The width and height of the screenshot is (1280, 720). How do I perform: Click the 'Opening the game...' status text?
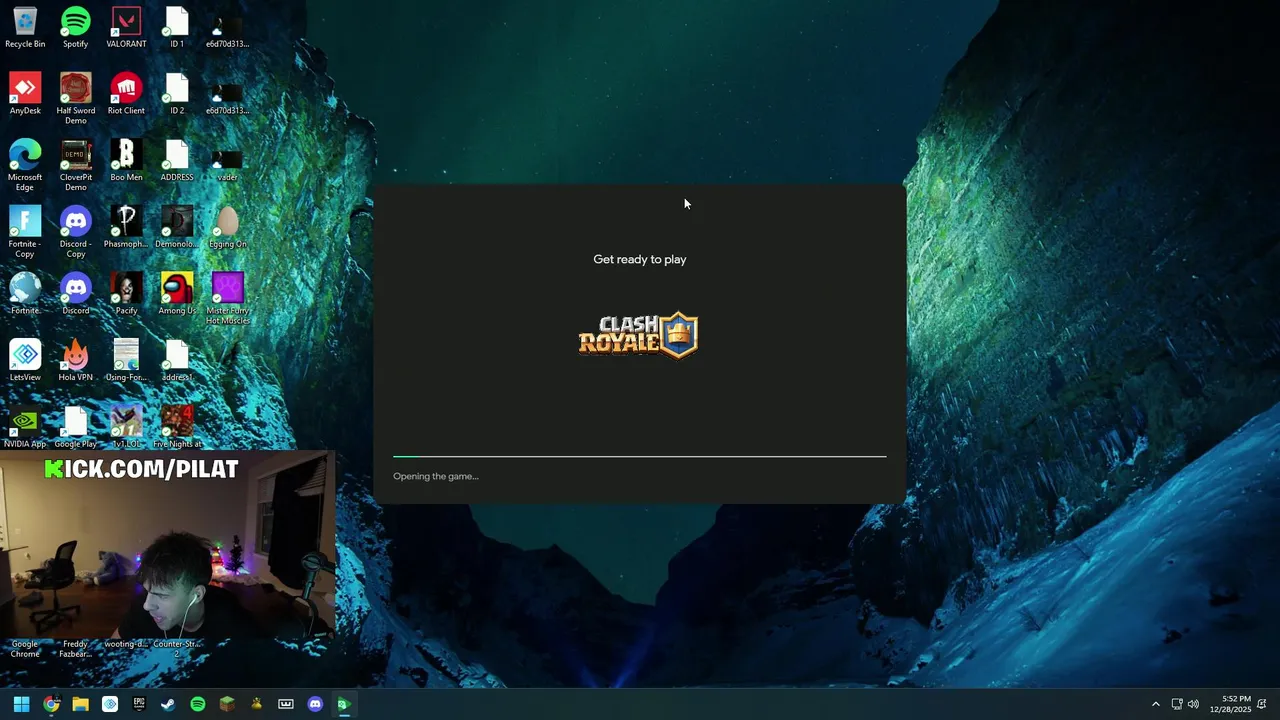click(x=436, y=476)
